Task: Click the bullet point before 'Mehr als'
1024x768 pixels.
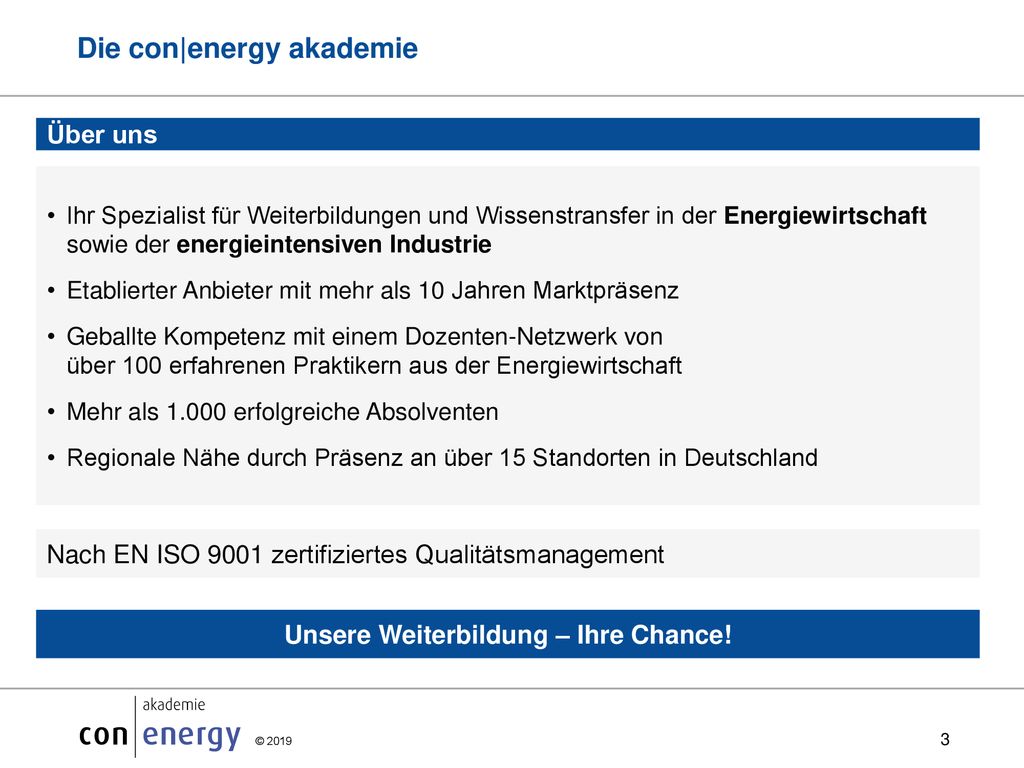Action: [52, 412]
